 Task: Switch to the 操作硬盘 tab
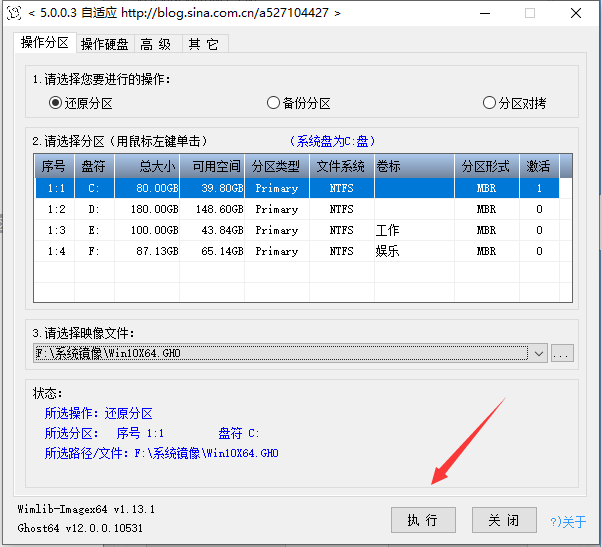coord(105,44)
